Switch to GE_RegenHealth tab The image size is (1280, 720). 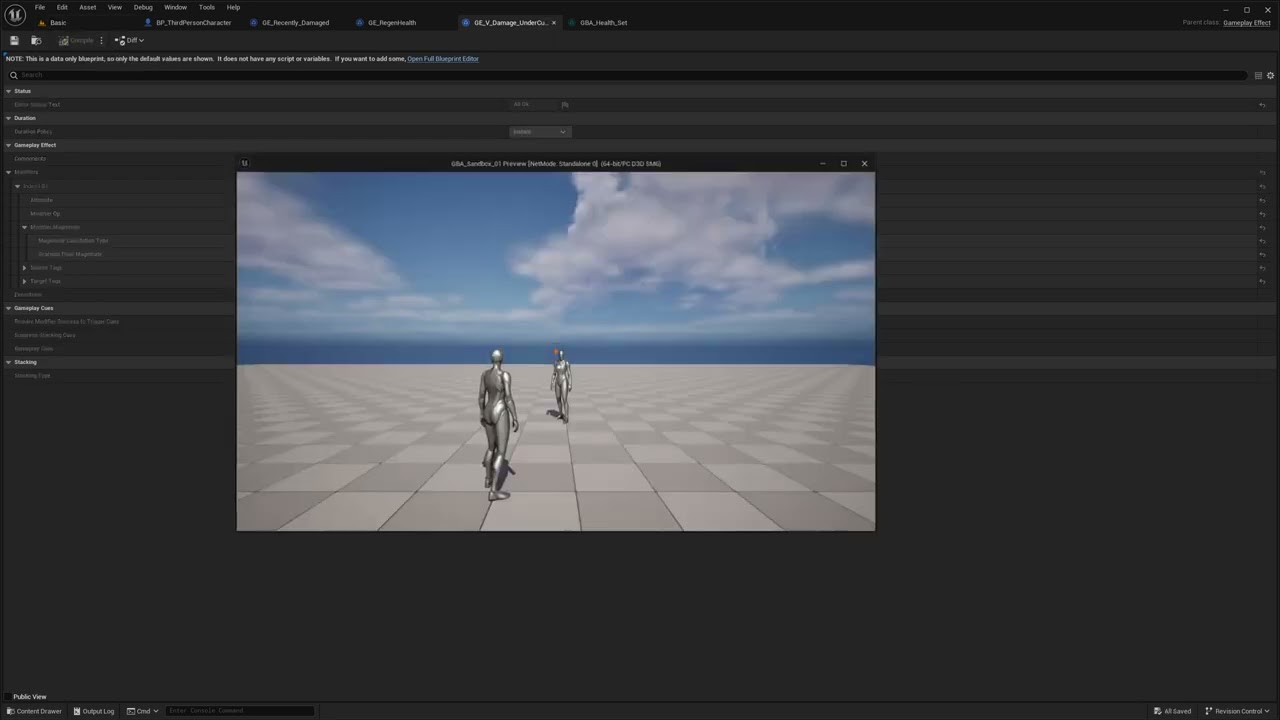click(391, 22)
